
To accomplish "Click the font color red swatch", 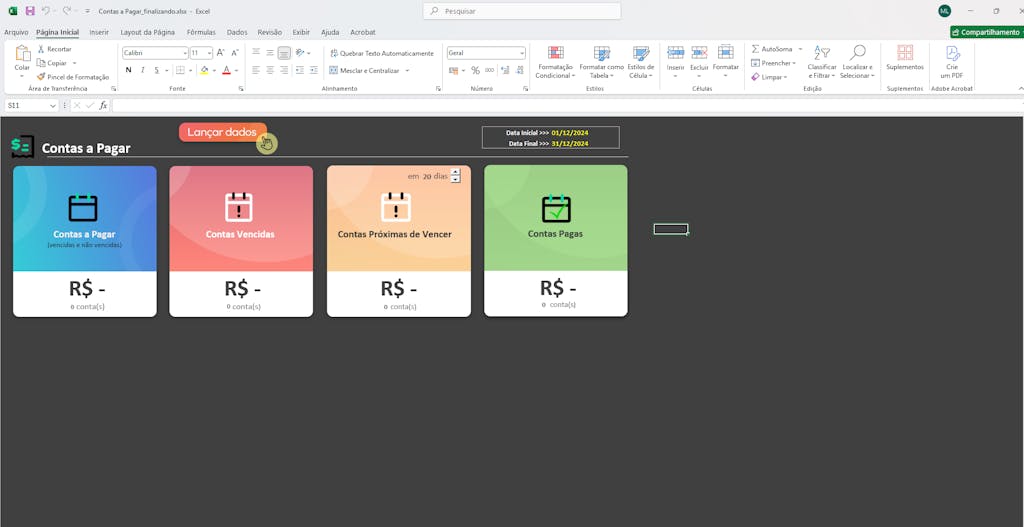I will click(x=226, y=70).
